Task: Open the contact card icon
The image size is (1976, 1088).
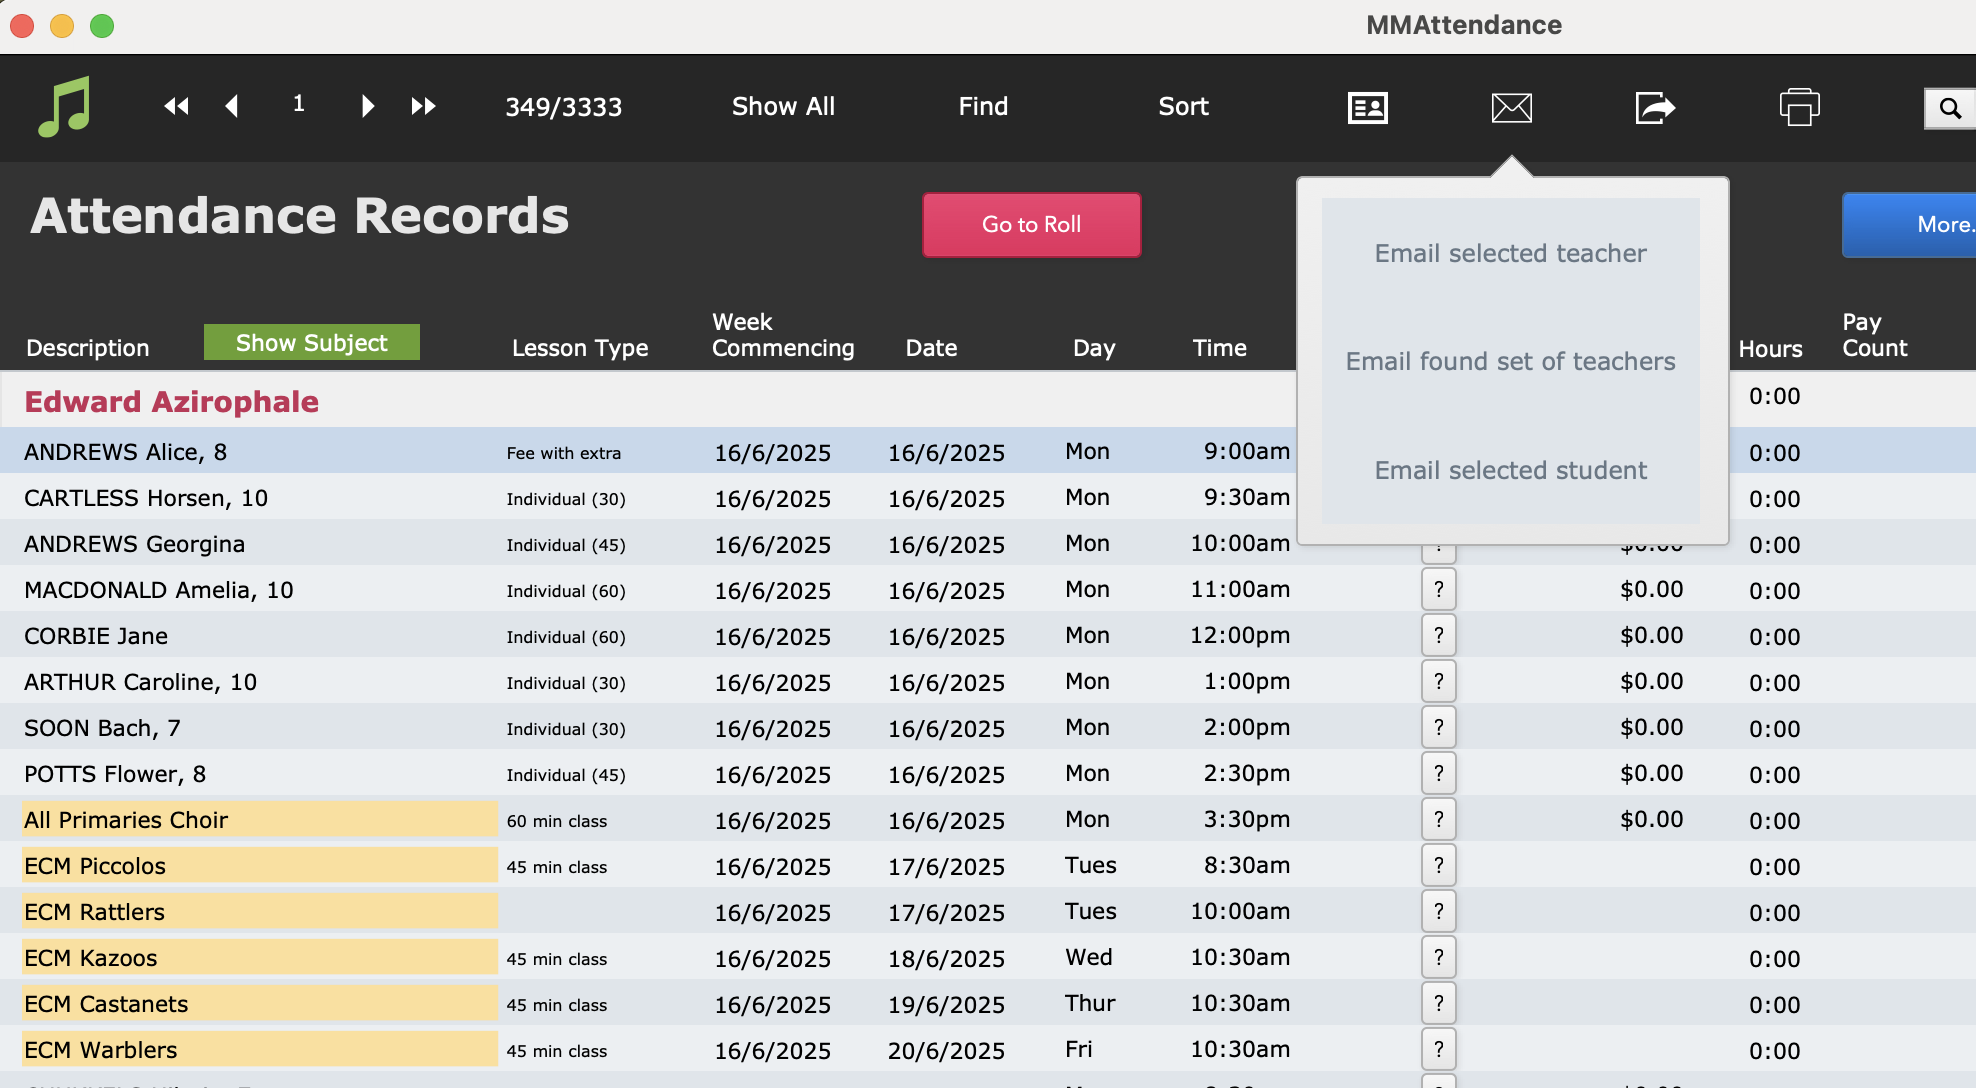Action: tap(1367, 107)
